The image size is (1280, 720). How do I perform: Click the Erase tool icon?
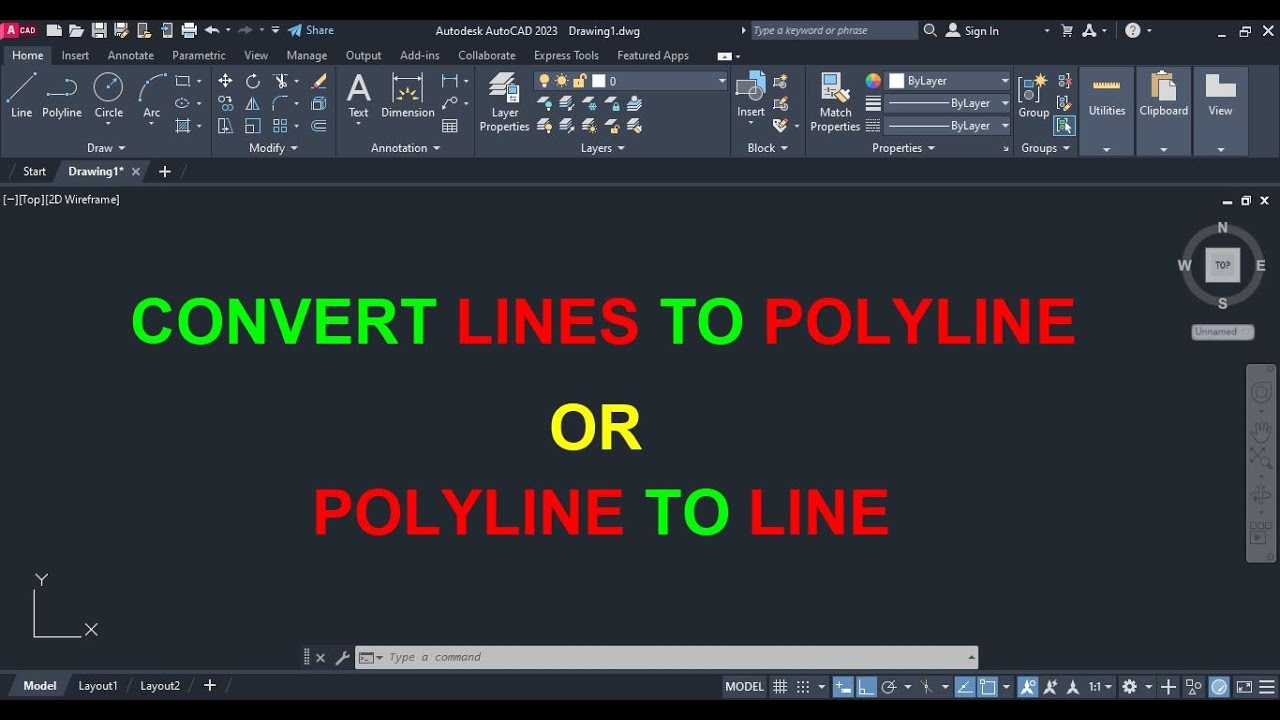[319, 81]
